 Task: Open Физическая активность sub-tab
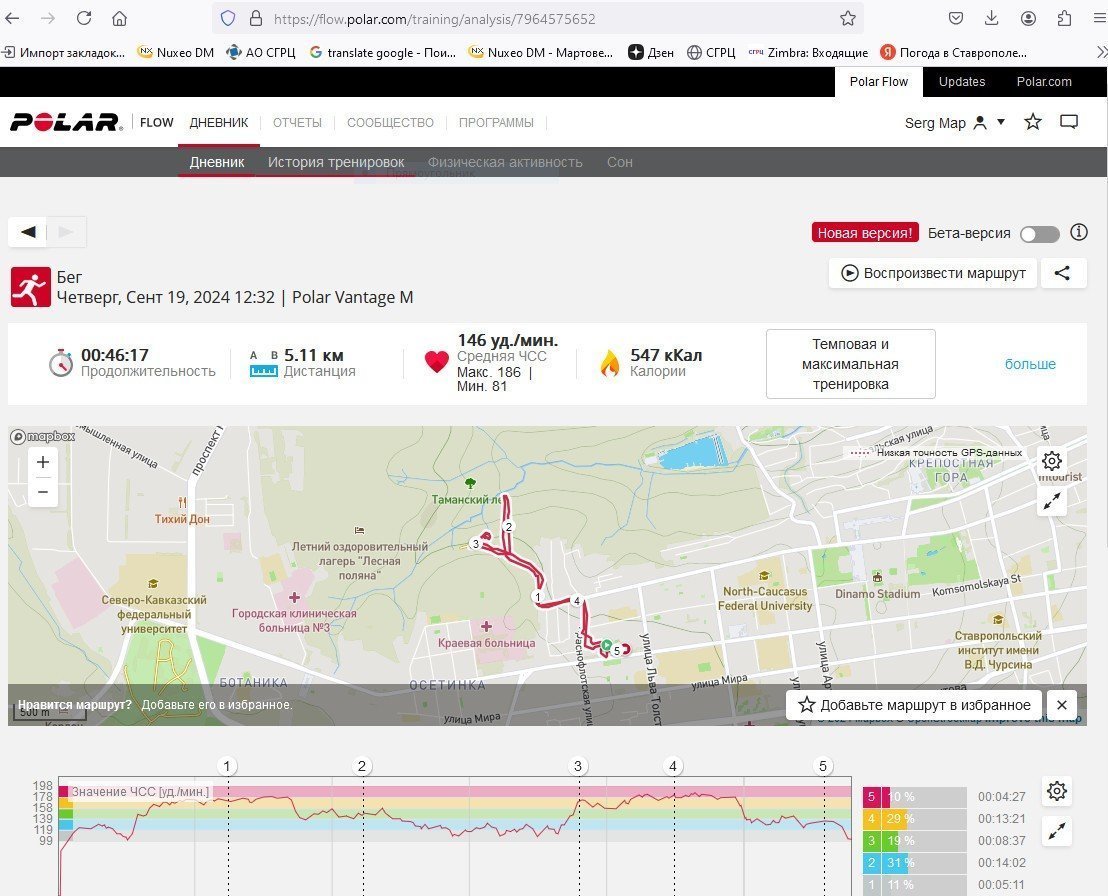(x=505, y=162)
